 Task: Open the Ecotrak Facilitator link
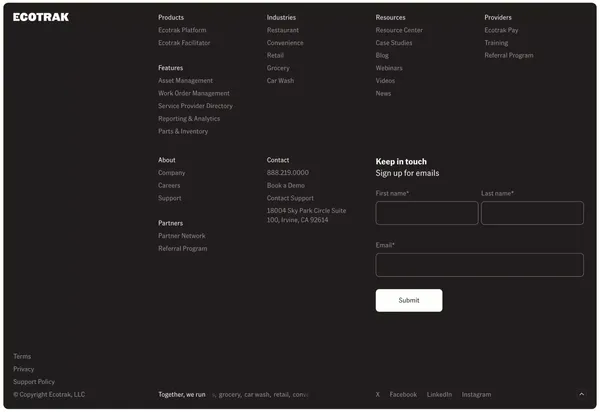pyautogui.click(x=184, y=42)
